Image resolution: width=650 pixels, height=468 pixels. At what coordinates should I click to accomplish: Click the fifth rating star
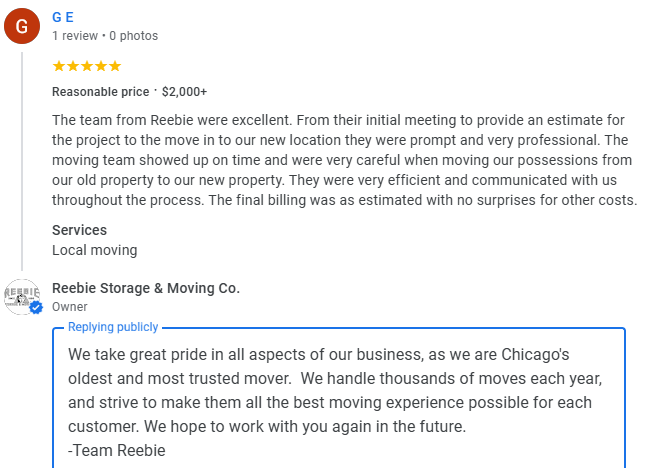point(114,66)
